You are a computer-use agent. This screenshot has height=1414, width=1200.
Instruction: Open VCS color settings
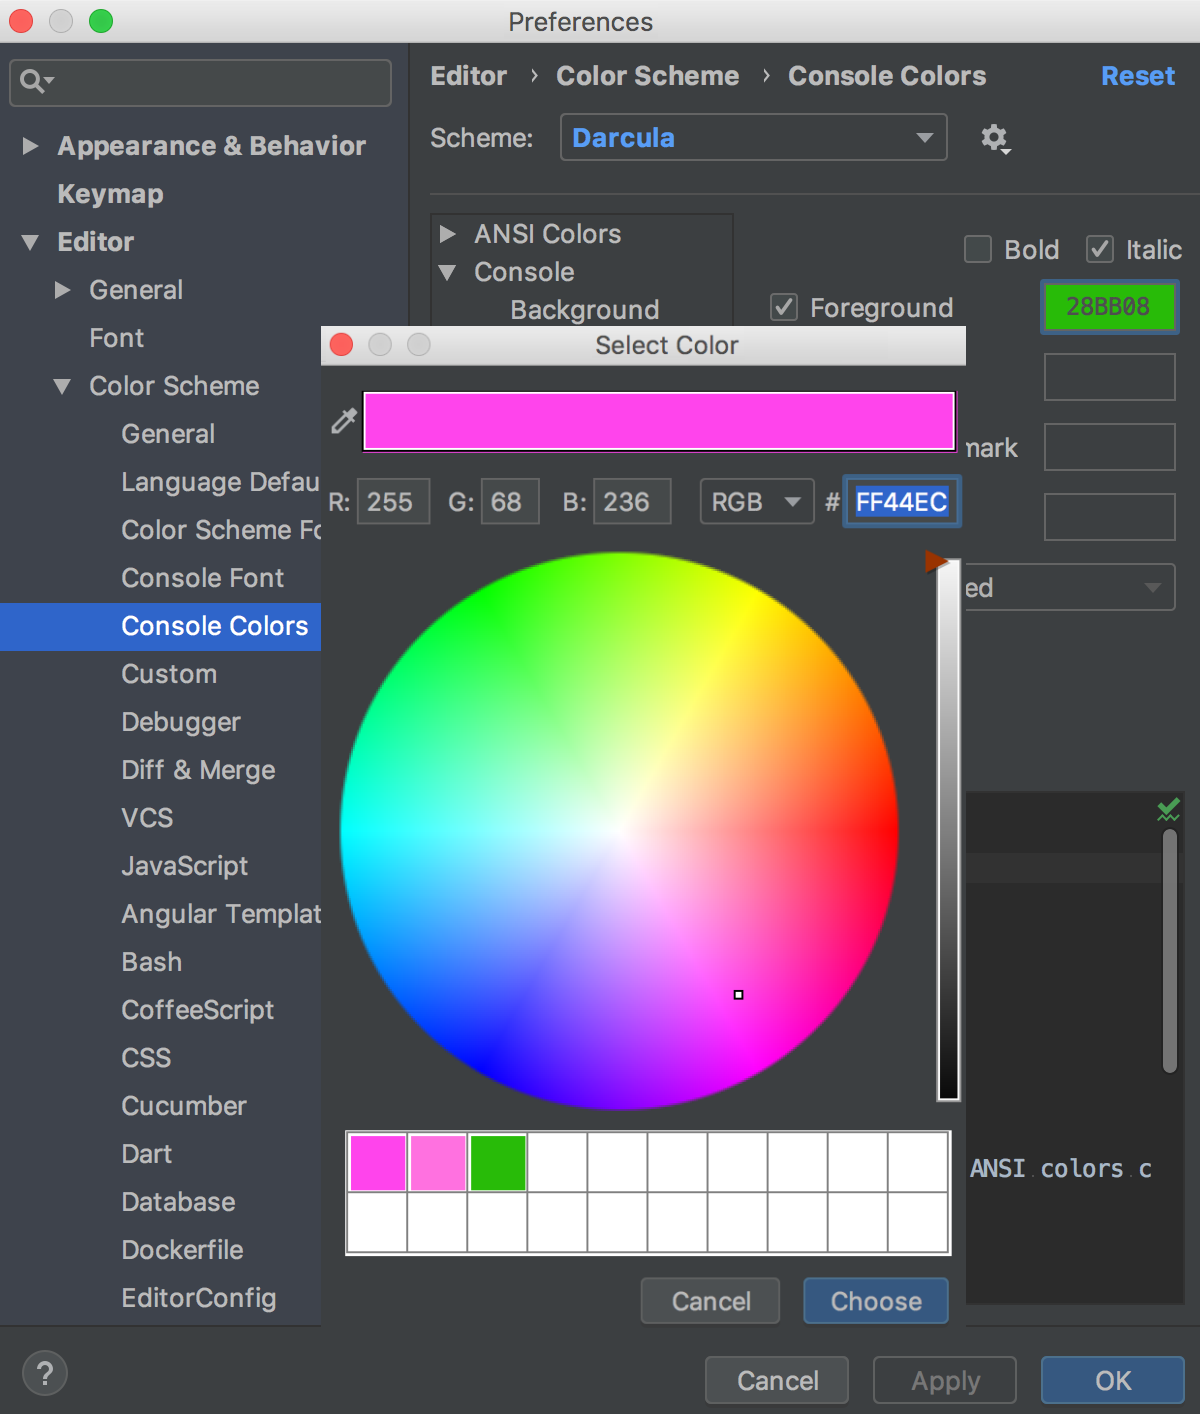coord(147,818)
